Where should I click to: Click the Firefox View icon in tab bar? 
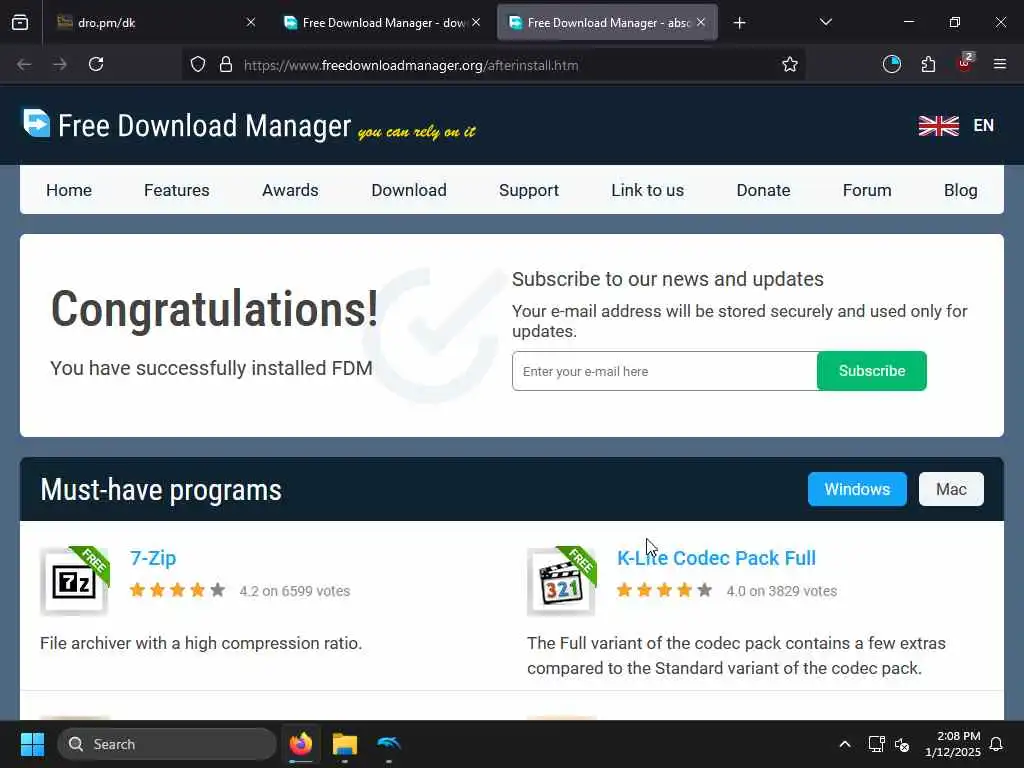pyautogui.click(x=20, y=22)
